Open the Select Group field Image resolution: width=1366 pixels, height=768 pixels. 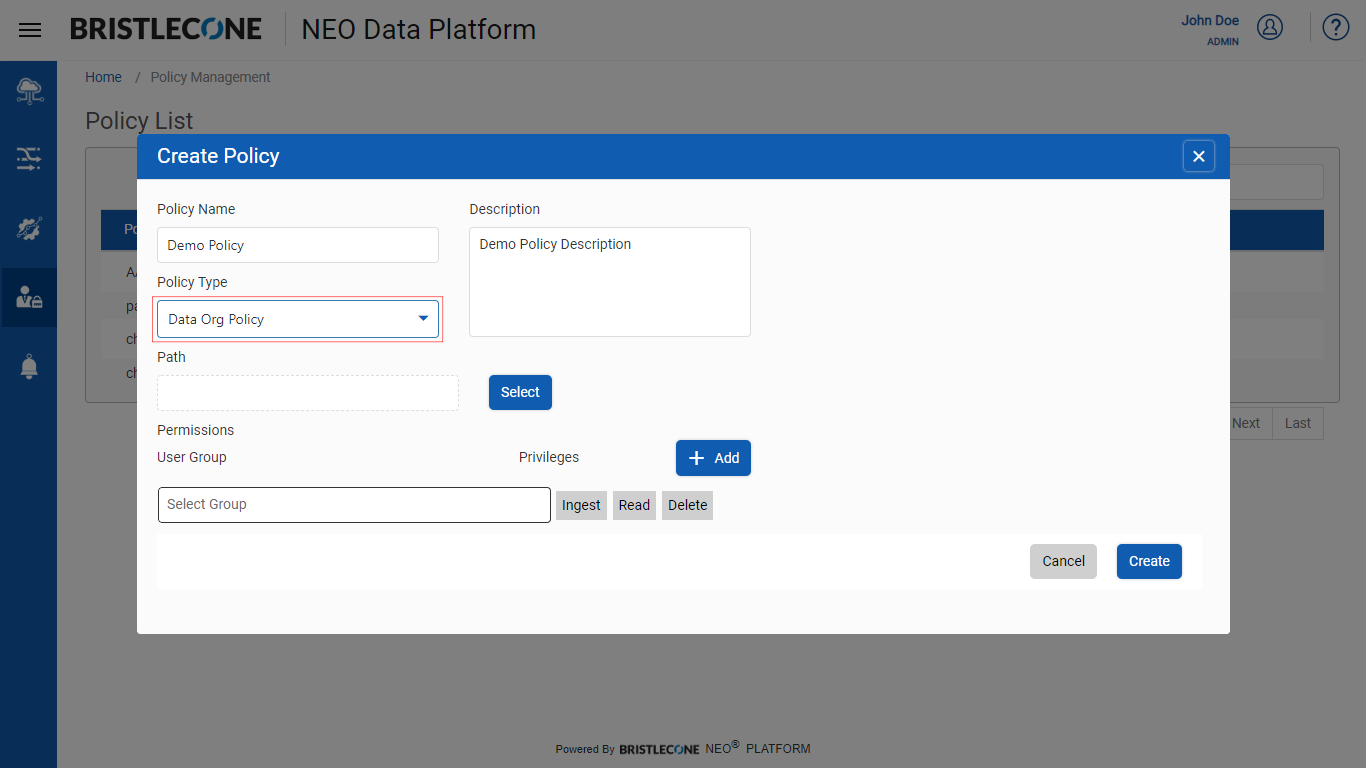point(354,505)
